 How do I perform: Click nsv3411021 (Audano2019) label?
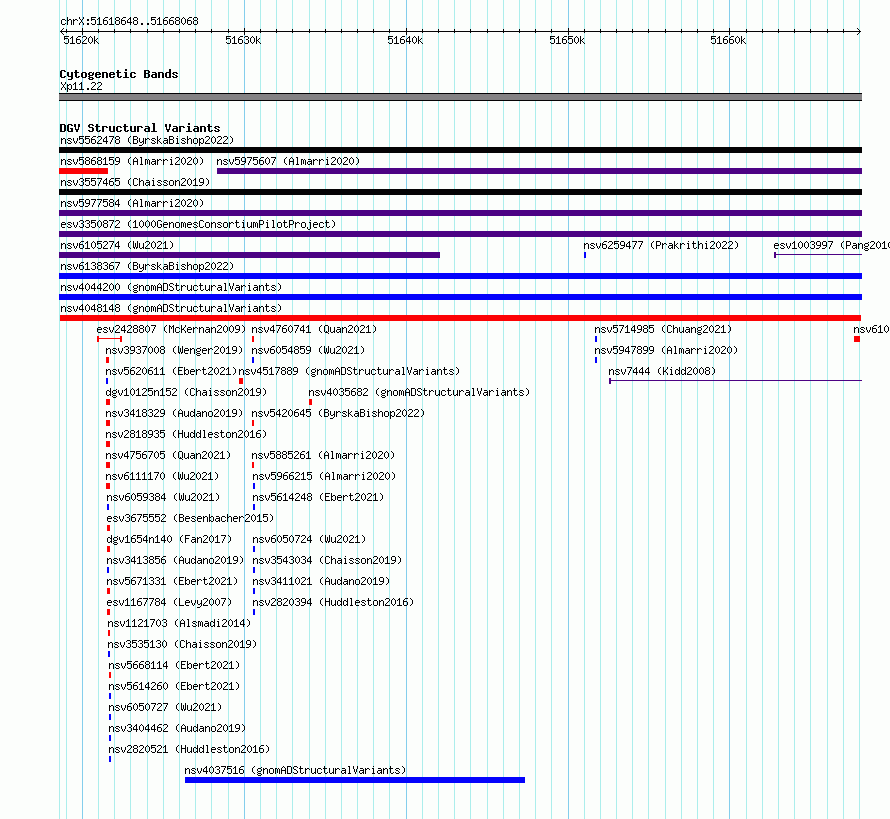pos(321,581)
